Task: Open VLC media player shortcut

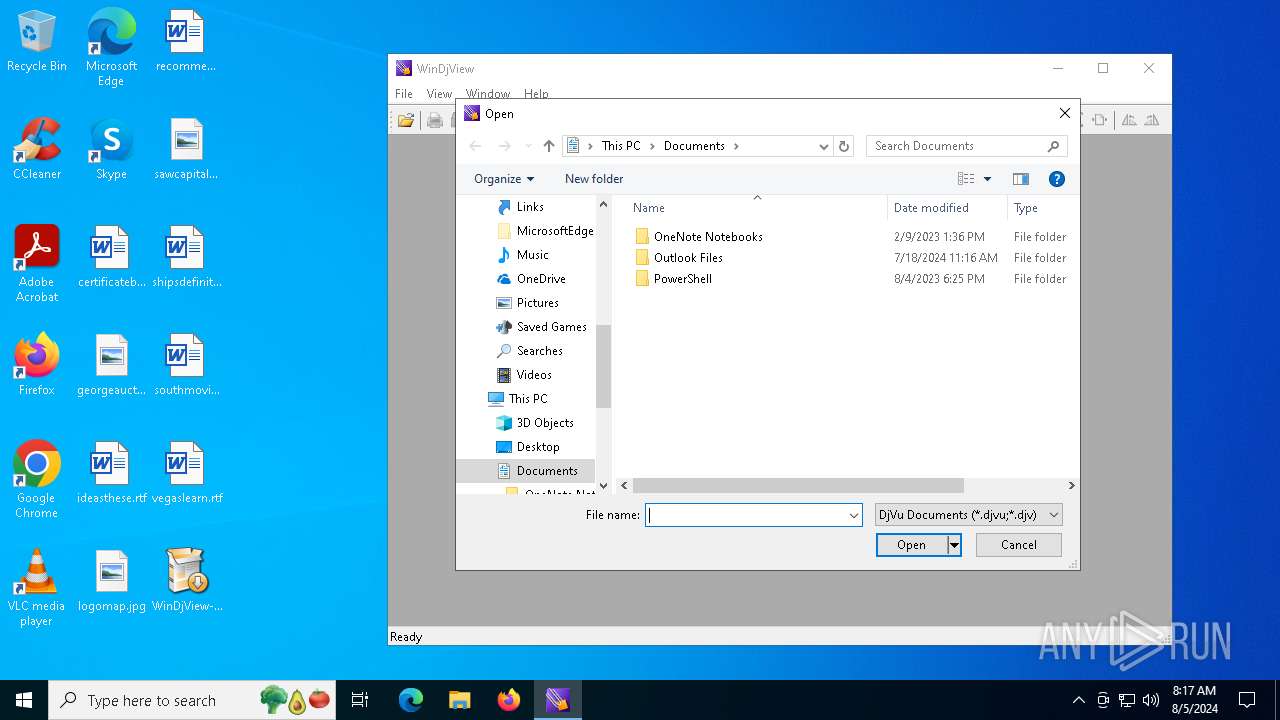Action: 37,588
